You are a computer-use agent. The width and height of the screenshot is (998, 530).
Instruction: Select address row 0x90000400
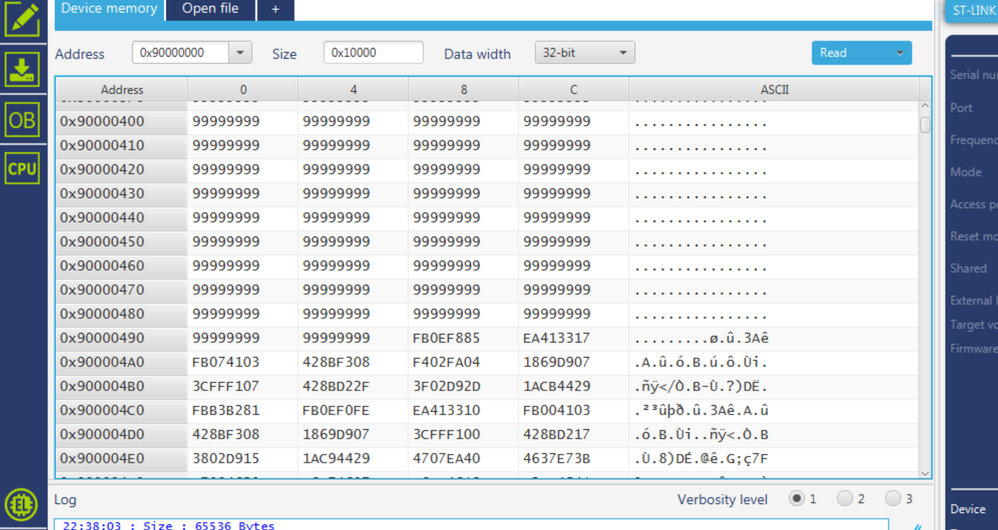tap(122, 122)
